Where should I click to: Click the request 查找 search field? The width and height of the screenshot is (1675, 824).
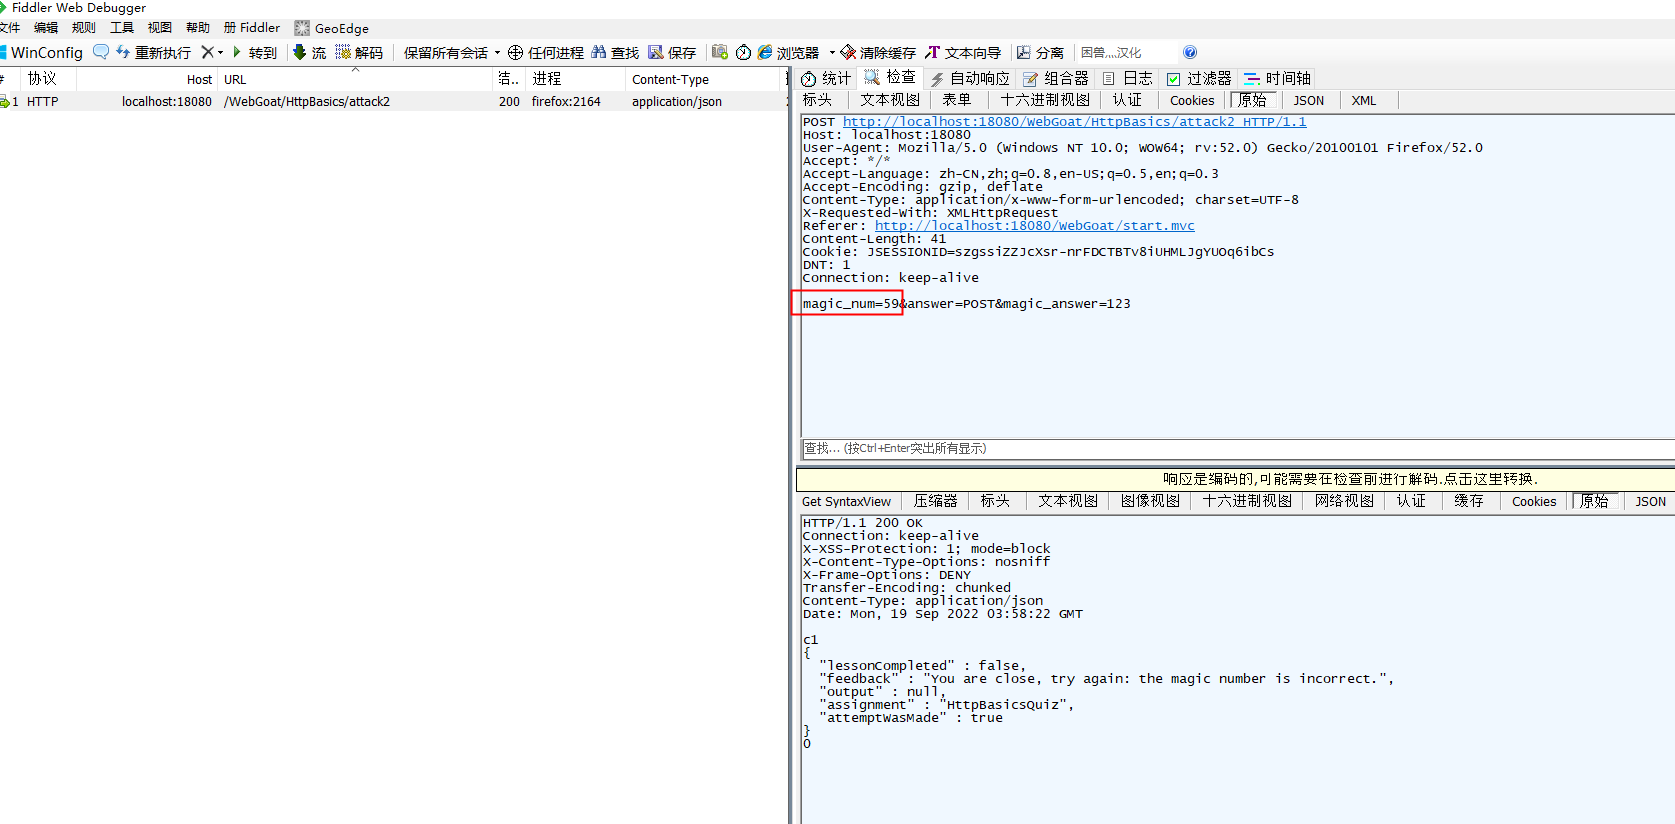1238,448
